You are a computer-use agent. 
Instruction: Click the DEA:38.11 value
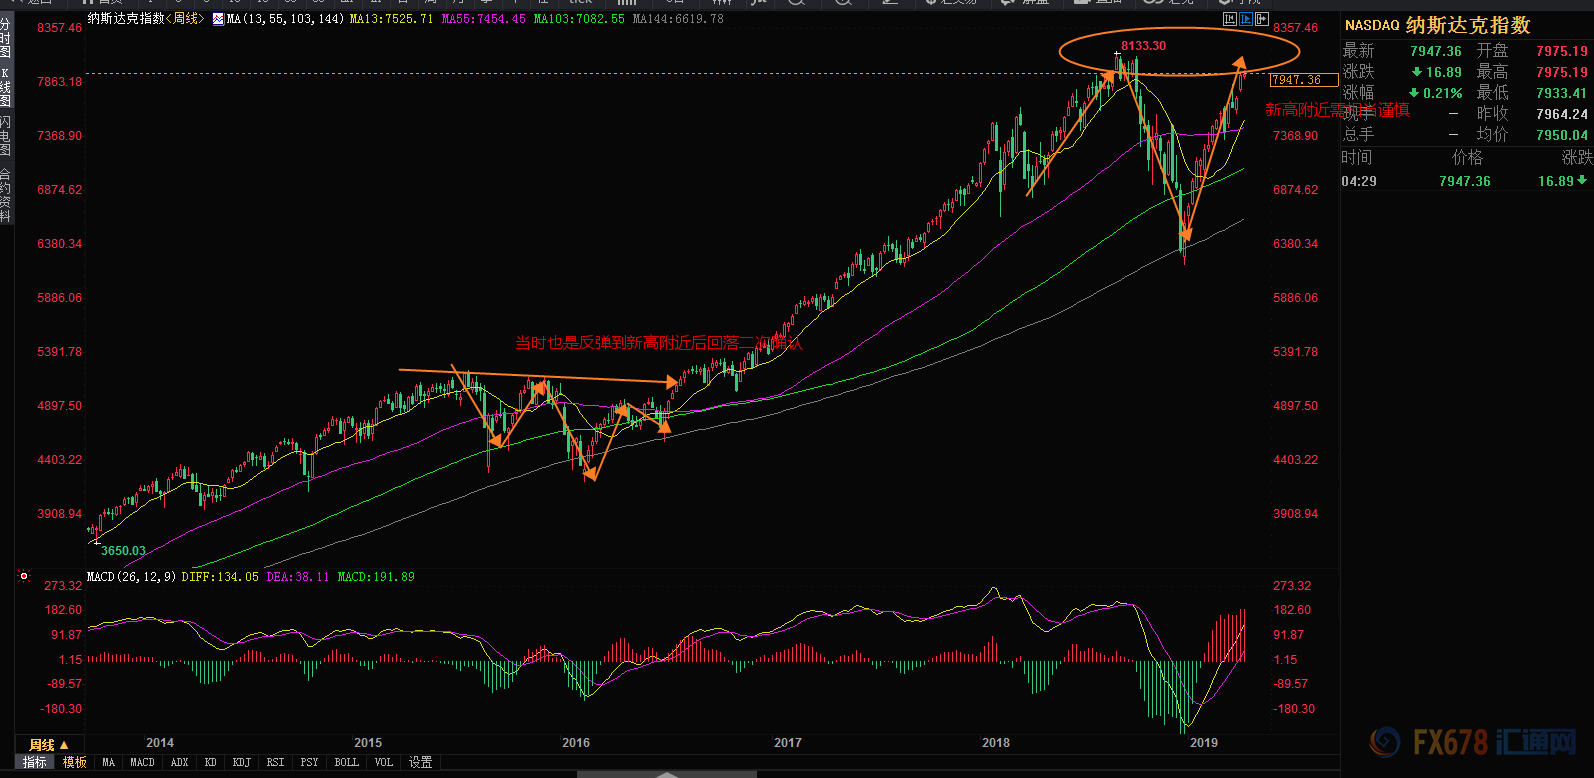[x=298, y=577]
